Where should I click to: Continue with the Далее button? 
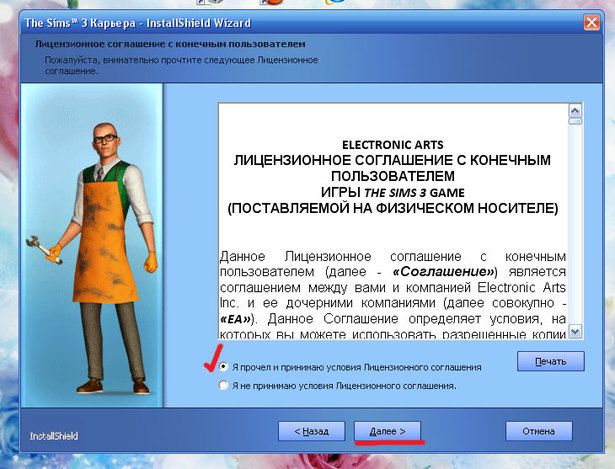(x=387, y=430)
